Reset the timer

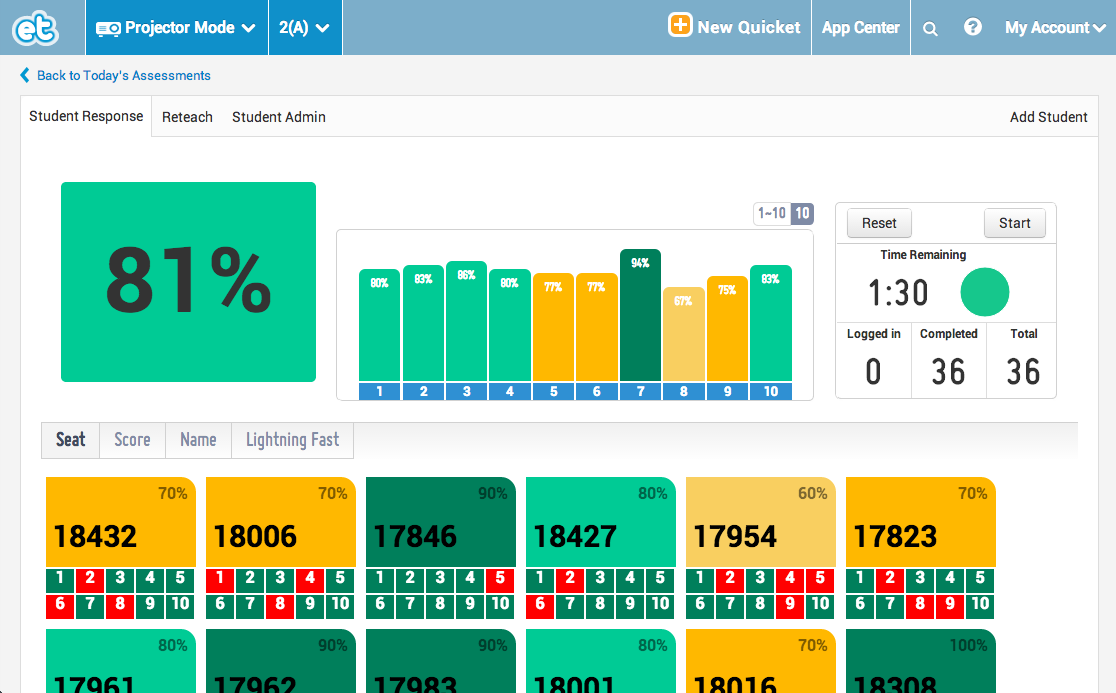[x=879, y=223]
